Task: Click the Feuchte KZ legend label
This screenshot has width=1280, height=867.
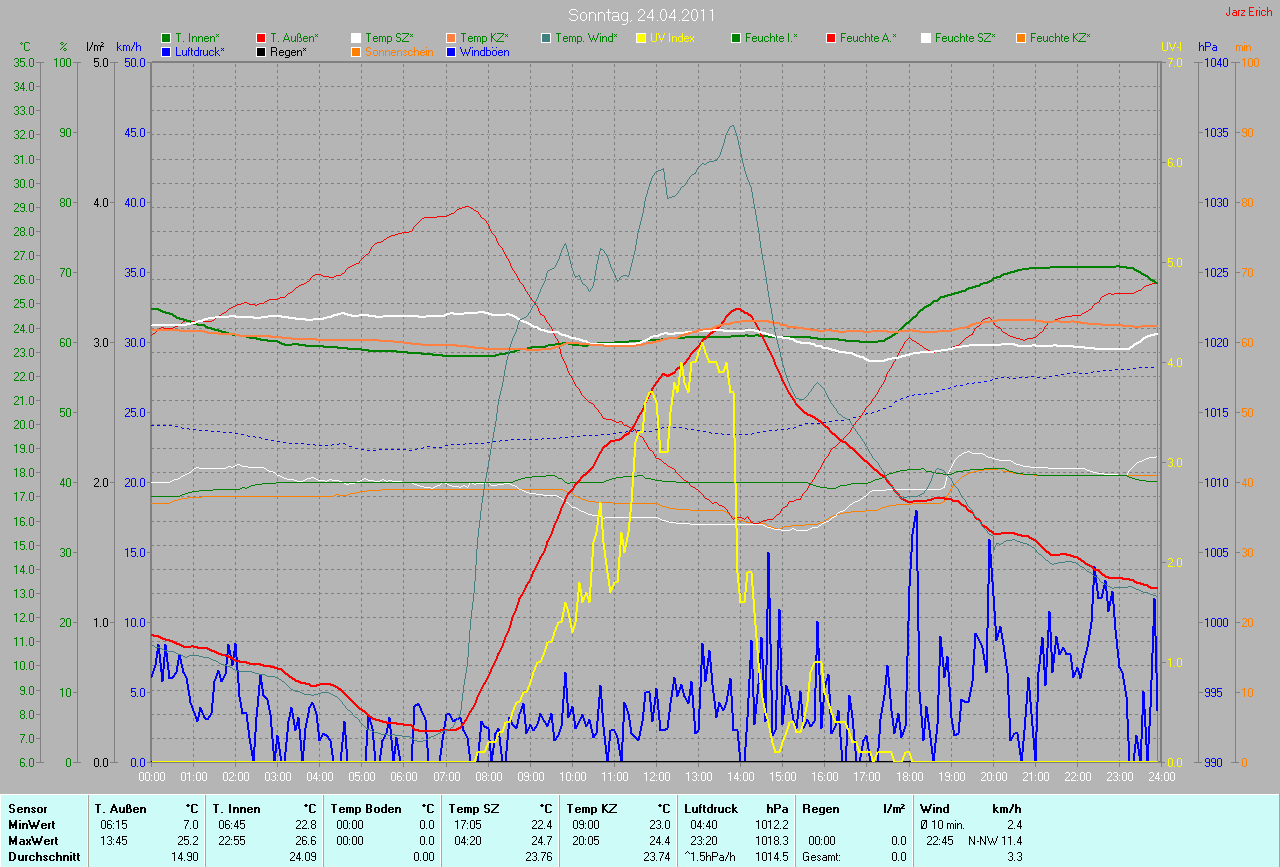Action: coord(1060,38)
